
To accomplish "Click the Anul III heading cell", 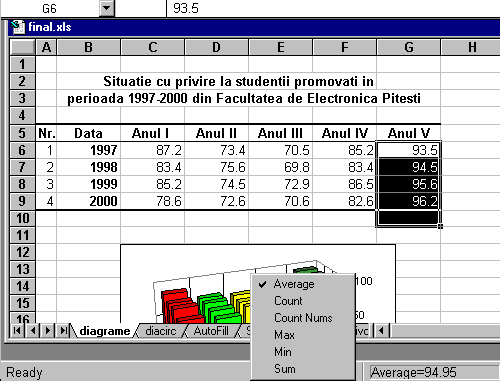I will point(280,133).
